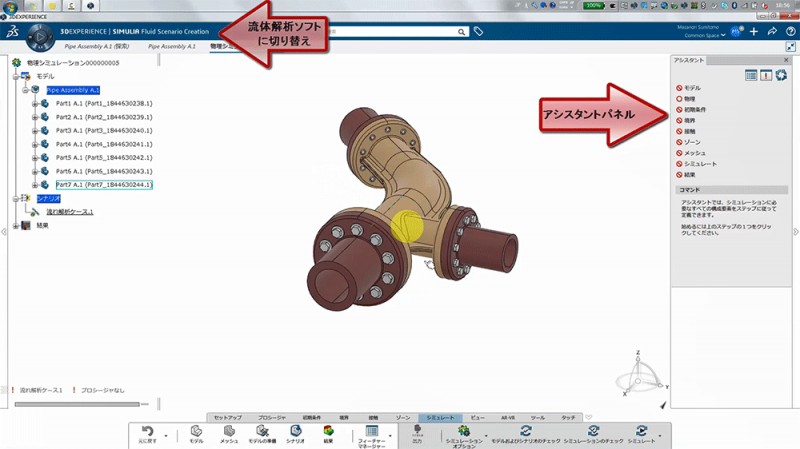
Task: Open シミュレーションオプション toolbar icon
Action: coord(464,431)
